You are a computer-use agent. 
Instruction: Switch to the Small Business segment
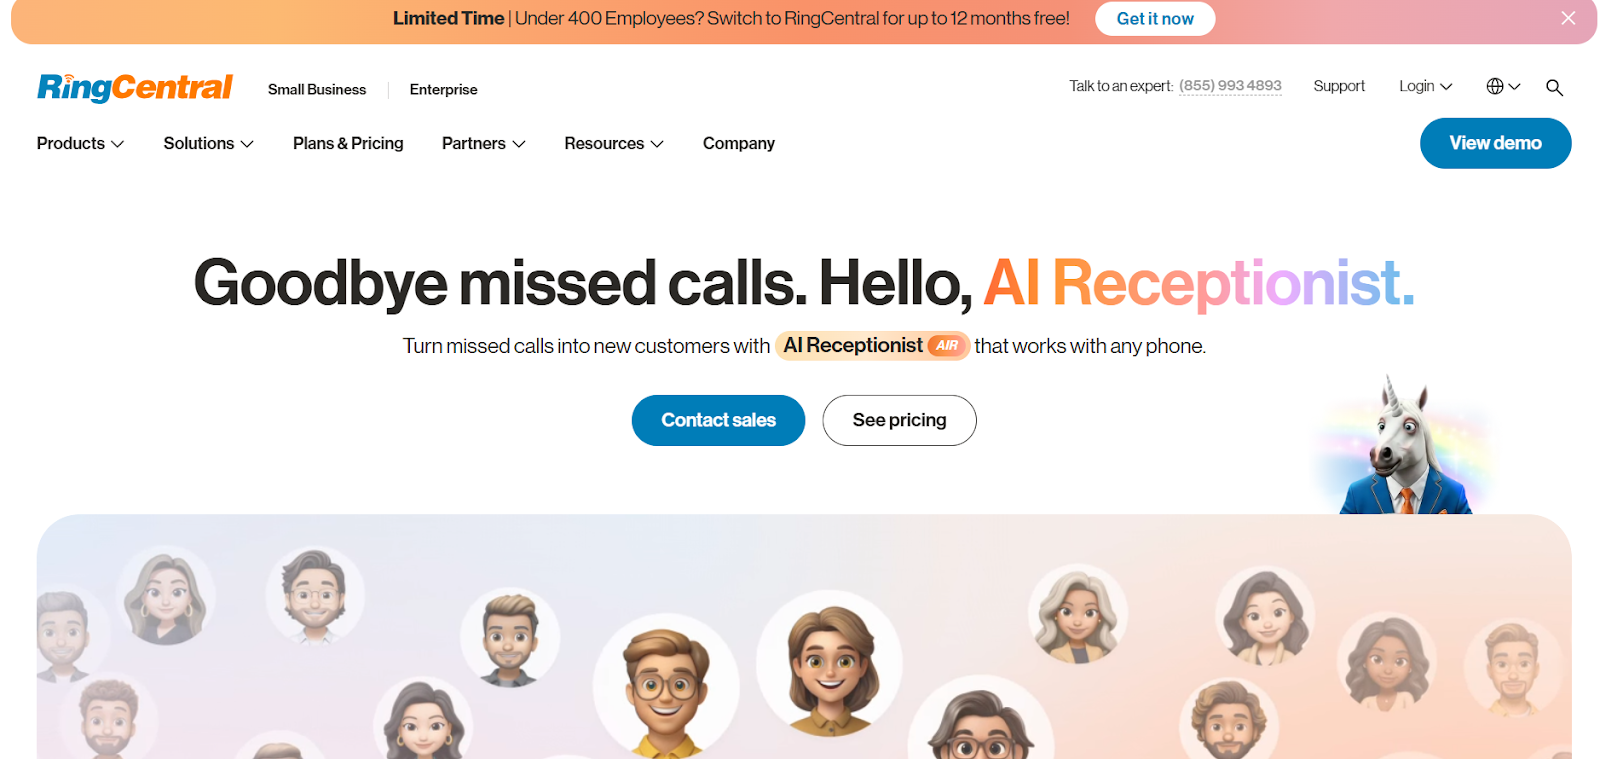[317, 89]
